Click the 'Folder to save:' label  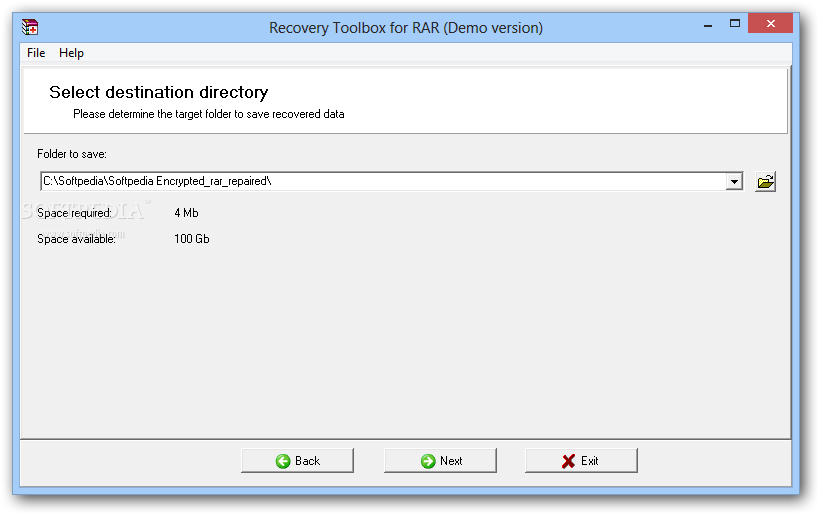72,154
